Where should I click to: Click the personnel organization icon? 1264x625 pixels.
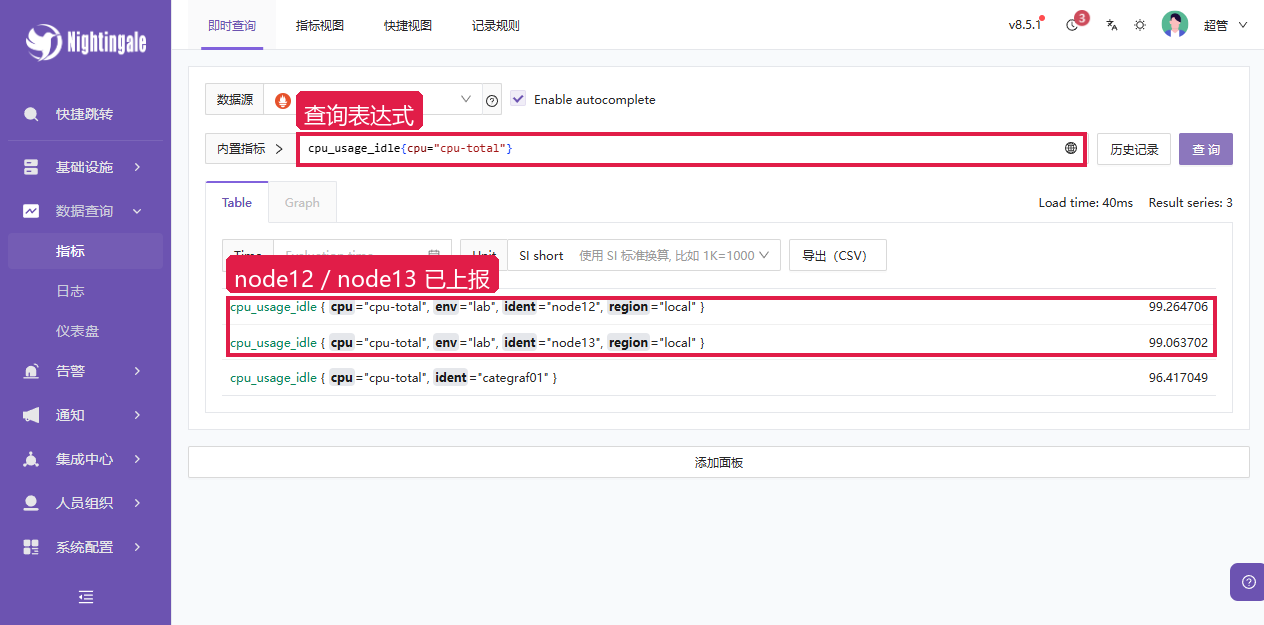32,503
